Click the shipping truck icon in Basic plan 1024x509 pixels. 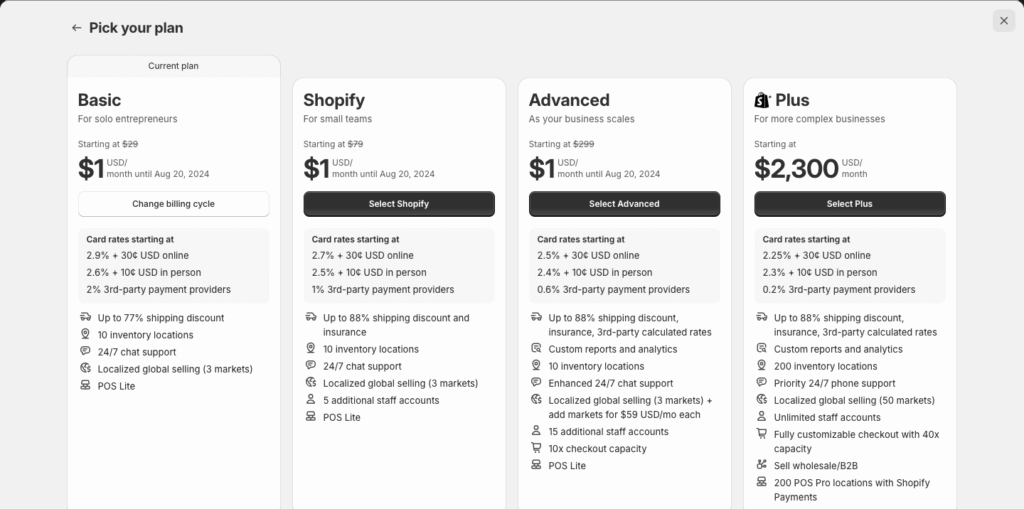[x=86, y=318]
